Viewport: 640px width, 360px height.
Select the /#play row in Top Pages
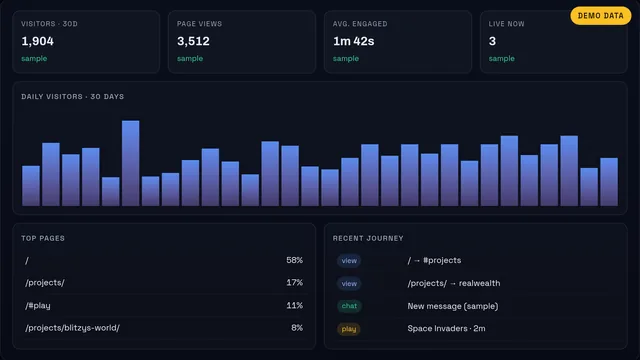tap(164, 305)
